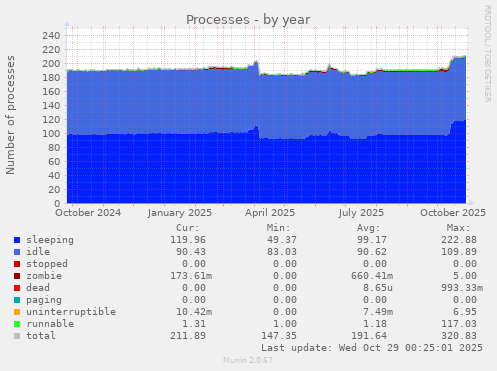Click the 'July 2025' x-axis label
This screenshot has height=371, width=497.
tap(361, 213)
